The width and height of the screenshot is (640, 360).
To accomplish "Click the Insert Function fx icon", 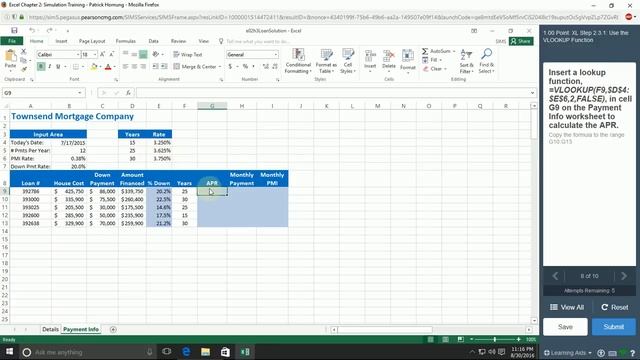I will (128, 93).
